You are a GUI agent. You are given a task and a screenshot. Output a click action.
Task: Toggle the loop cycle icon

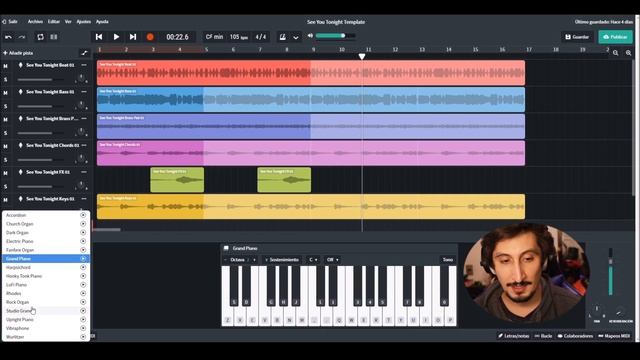pyautogui.click(x=40, y=37)
